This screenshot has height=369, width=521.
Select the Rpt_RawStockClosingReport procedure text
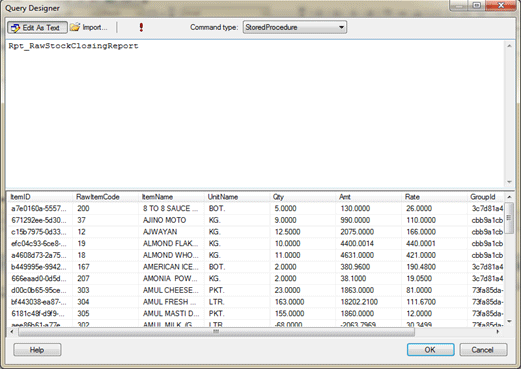(73, 46)
